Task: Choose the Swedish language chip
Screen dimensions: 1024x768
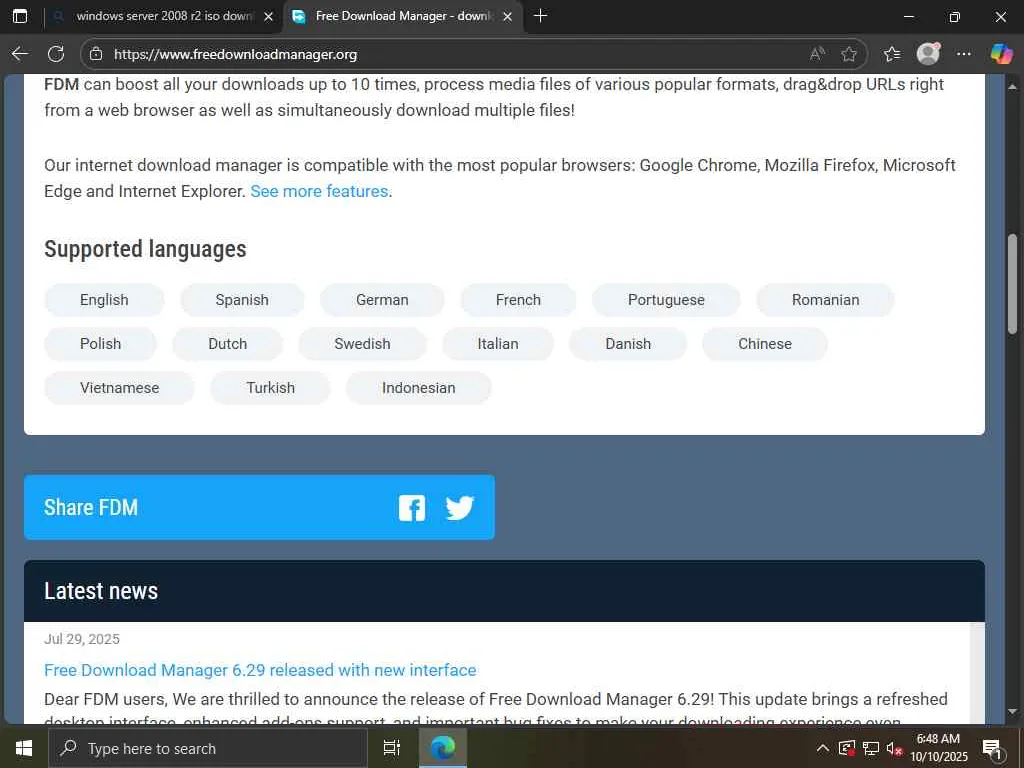Action: [362, 344]
